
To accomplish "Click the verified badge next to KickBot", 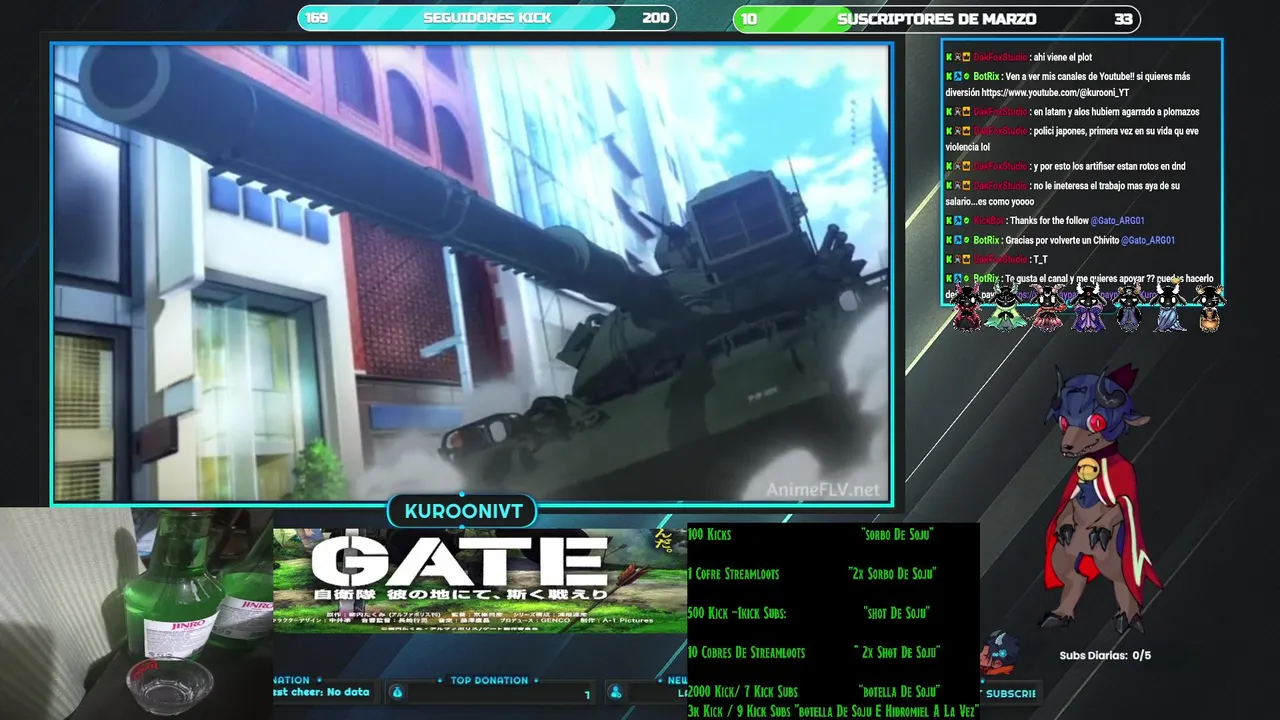I will (967, 221).
